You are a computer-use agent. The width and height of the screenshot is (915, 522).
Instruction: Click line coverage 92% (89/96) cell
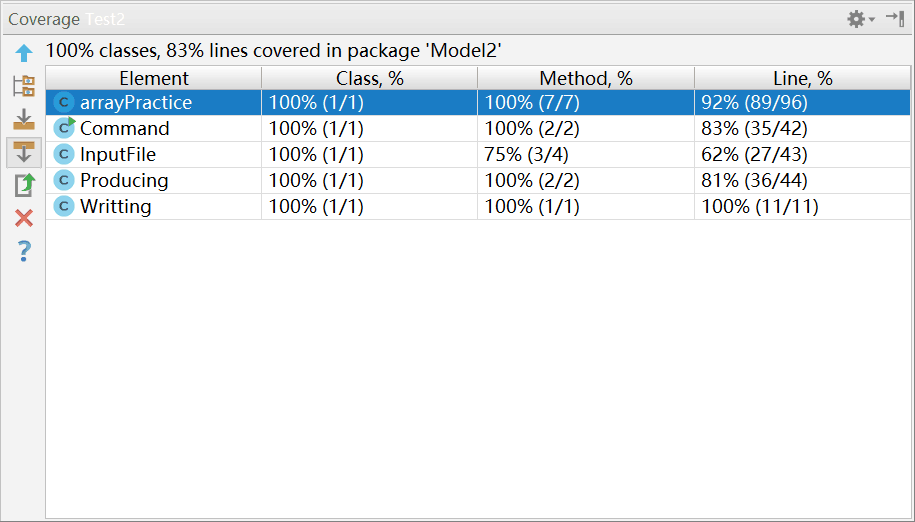click(802, 103)
